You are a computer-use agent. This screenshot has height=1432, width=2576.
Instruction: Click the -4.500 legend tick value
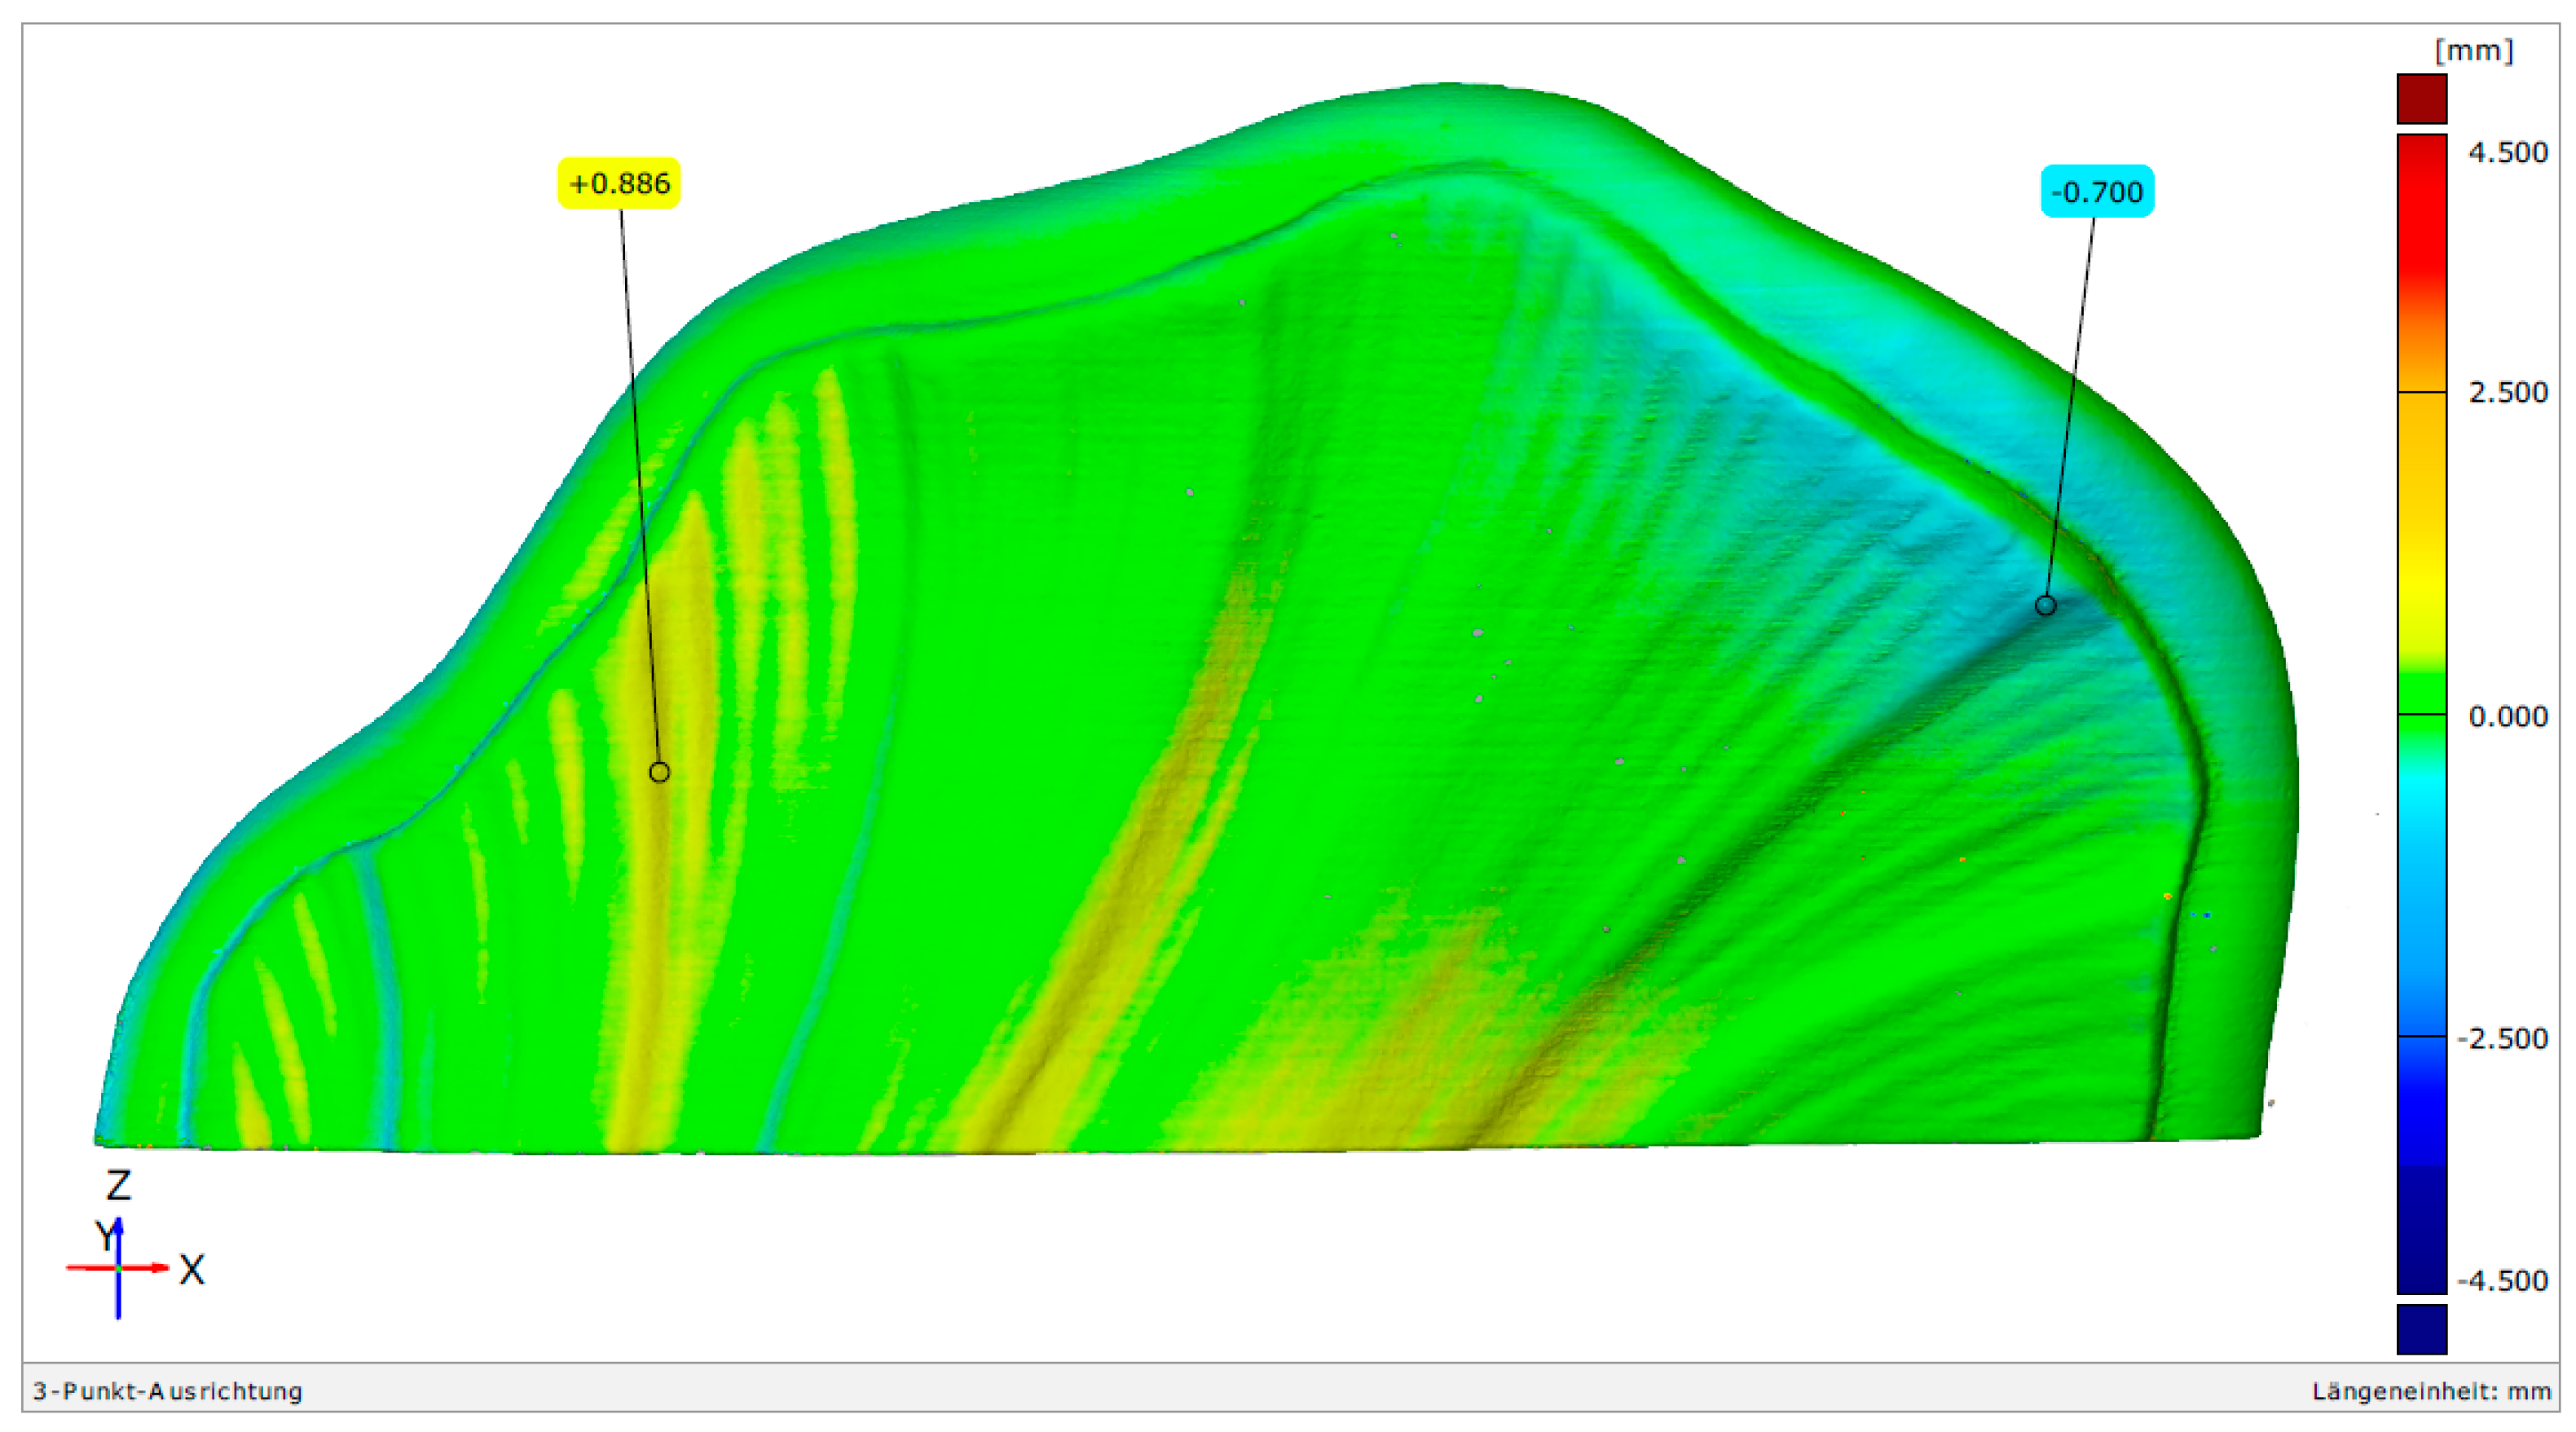(2502, 1280)
